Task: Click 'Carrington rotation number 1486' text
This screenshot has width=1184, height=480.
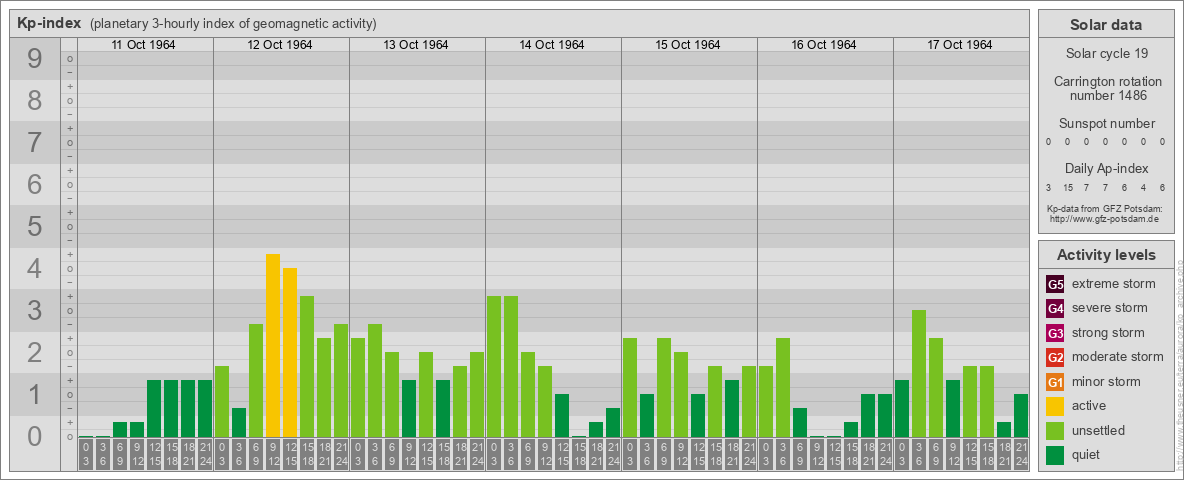Action: [x=1106, y=88]
